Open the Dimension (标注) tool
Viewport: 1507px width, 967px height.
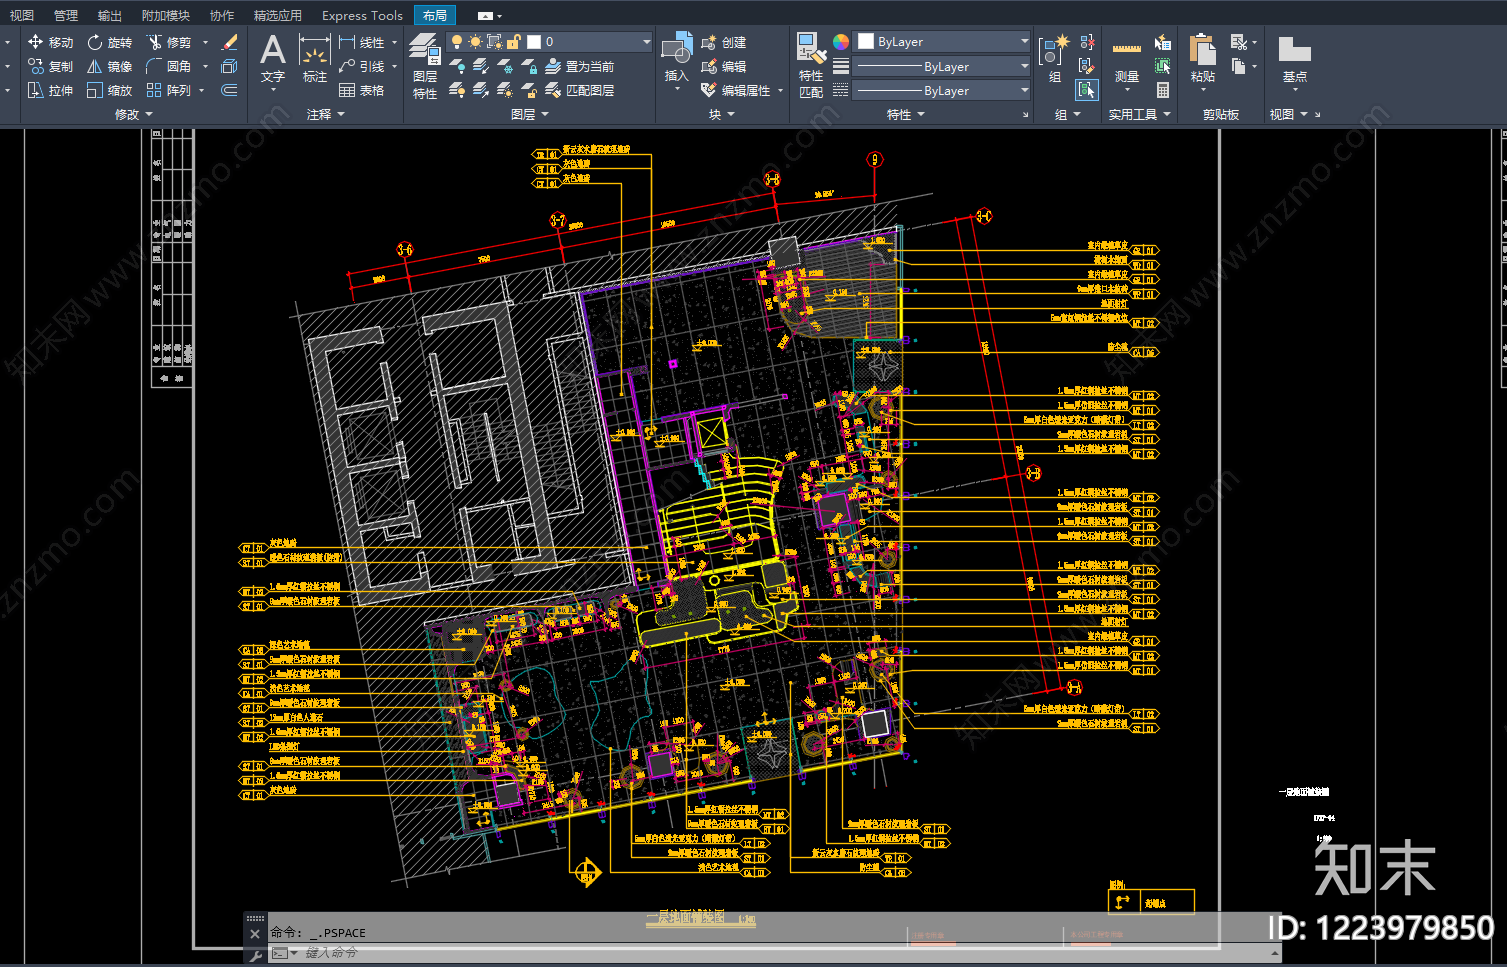click(x=315, y=58)
